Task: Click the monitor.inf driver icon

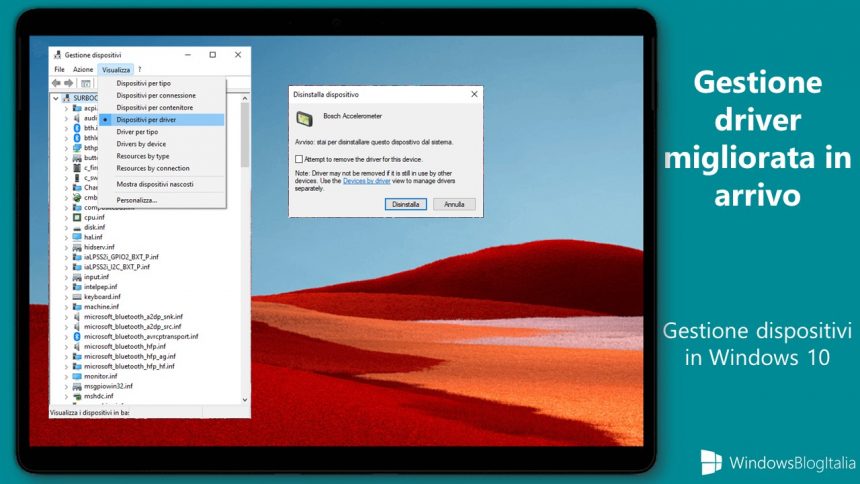Action: point(77,376)
